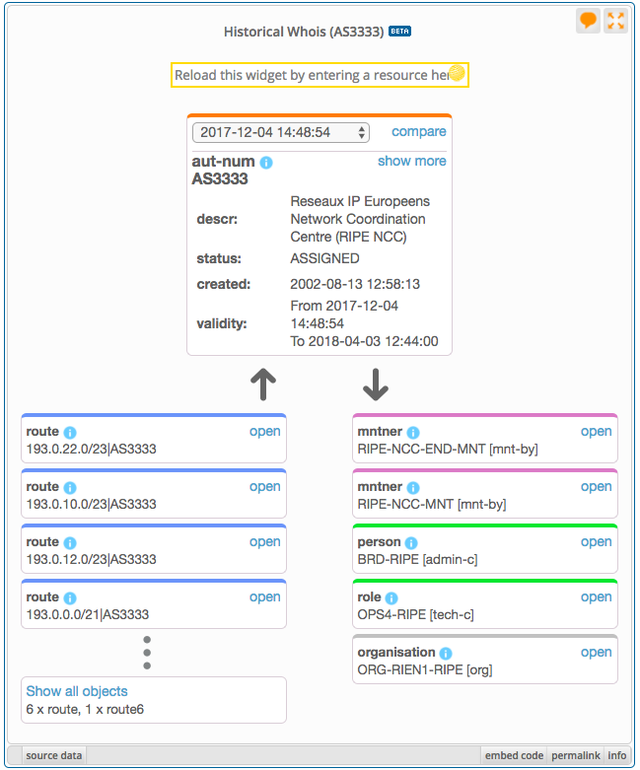Open route 193.0.12.0/23|AS3333

click(x=265, y=542)
